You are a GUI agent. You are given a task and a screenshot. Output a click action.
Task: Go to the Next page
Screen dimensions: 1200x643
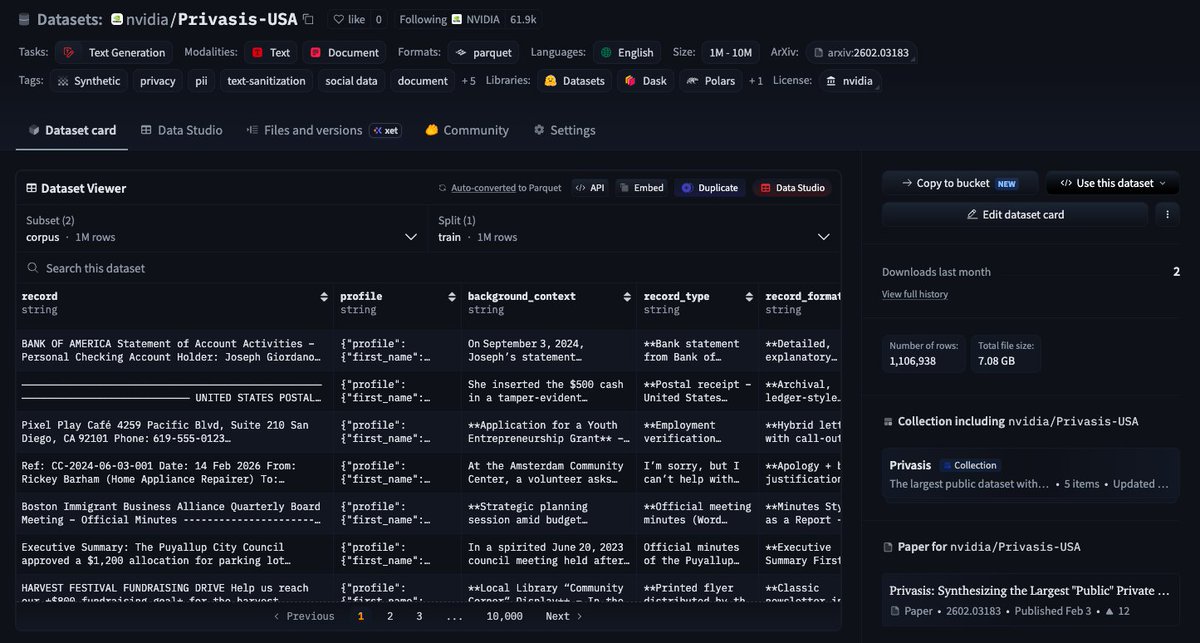point(564,616)
